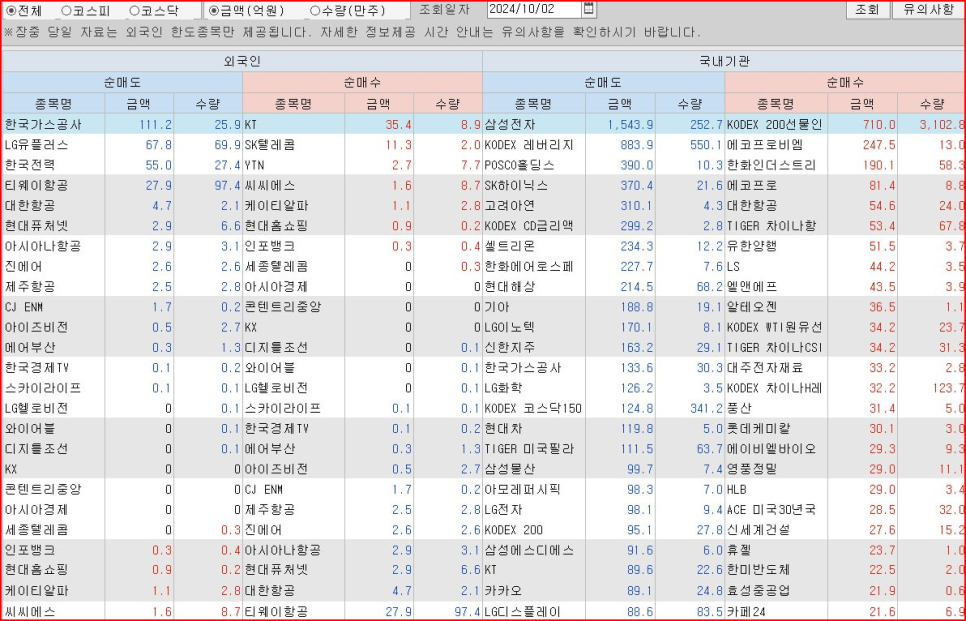
Task: Click 외국인 순매수 header
Action: point(362,83)
